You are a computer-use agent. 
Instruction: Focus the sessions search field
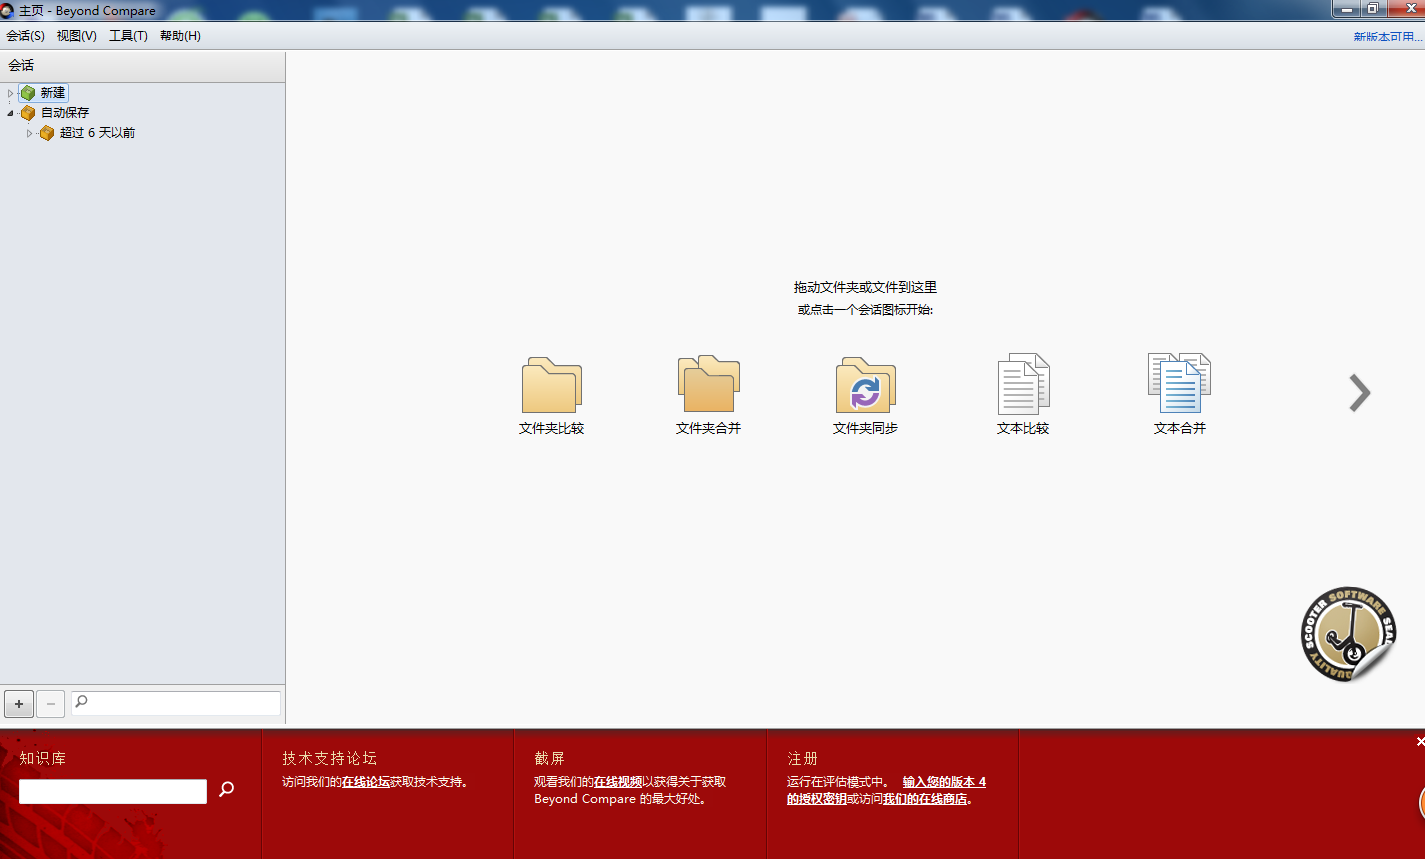(176, 703)
